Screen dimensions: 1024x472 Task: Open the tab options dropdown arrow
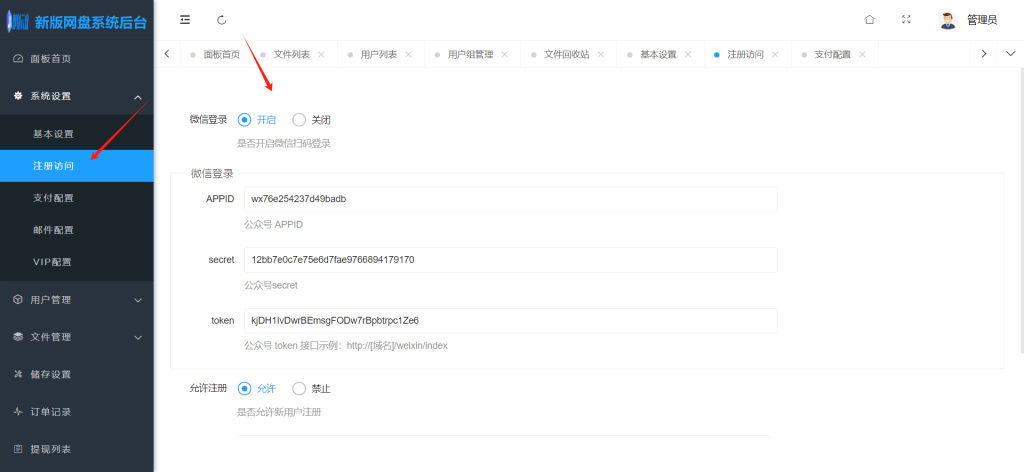point(1010,54)
